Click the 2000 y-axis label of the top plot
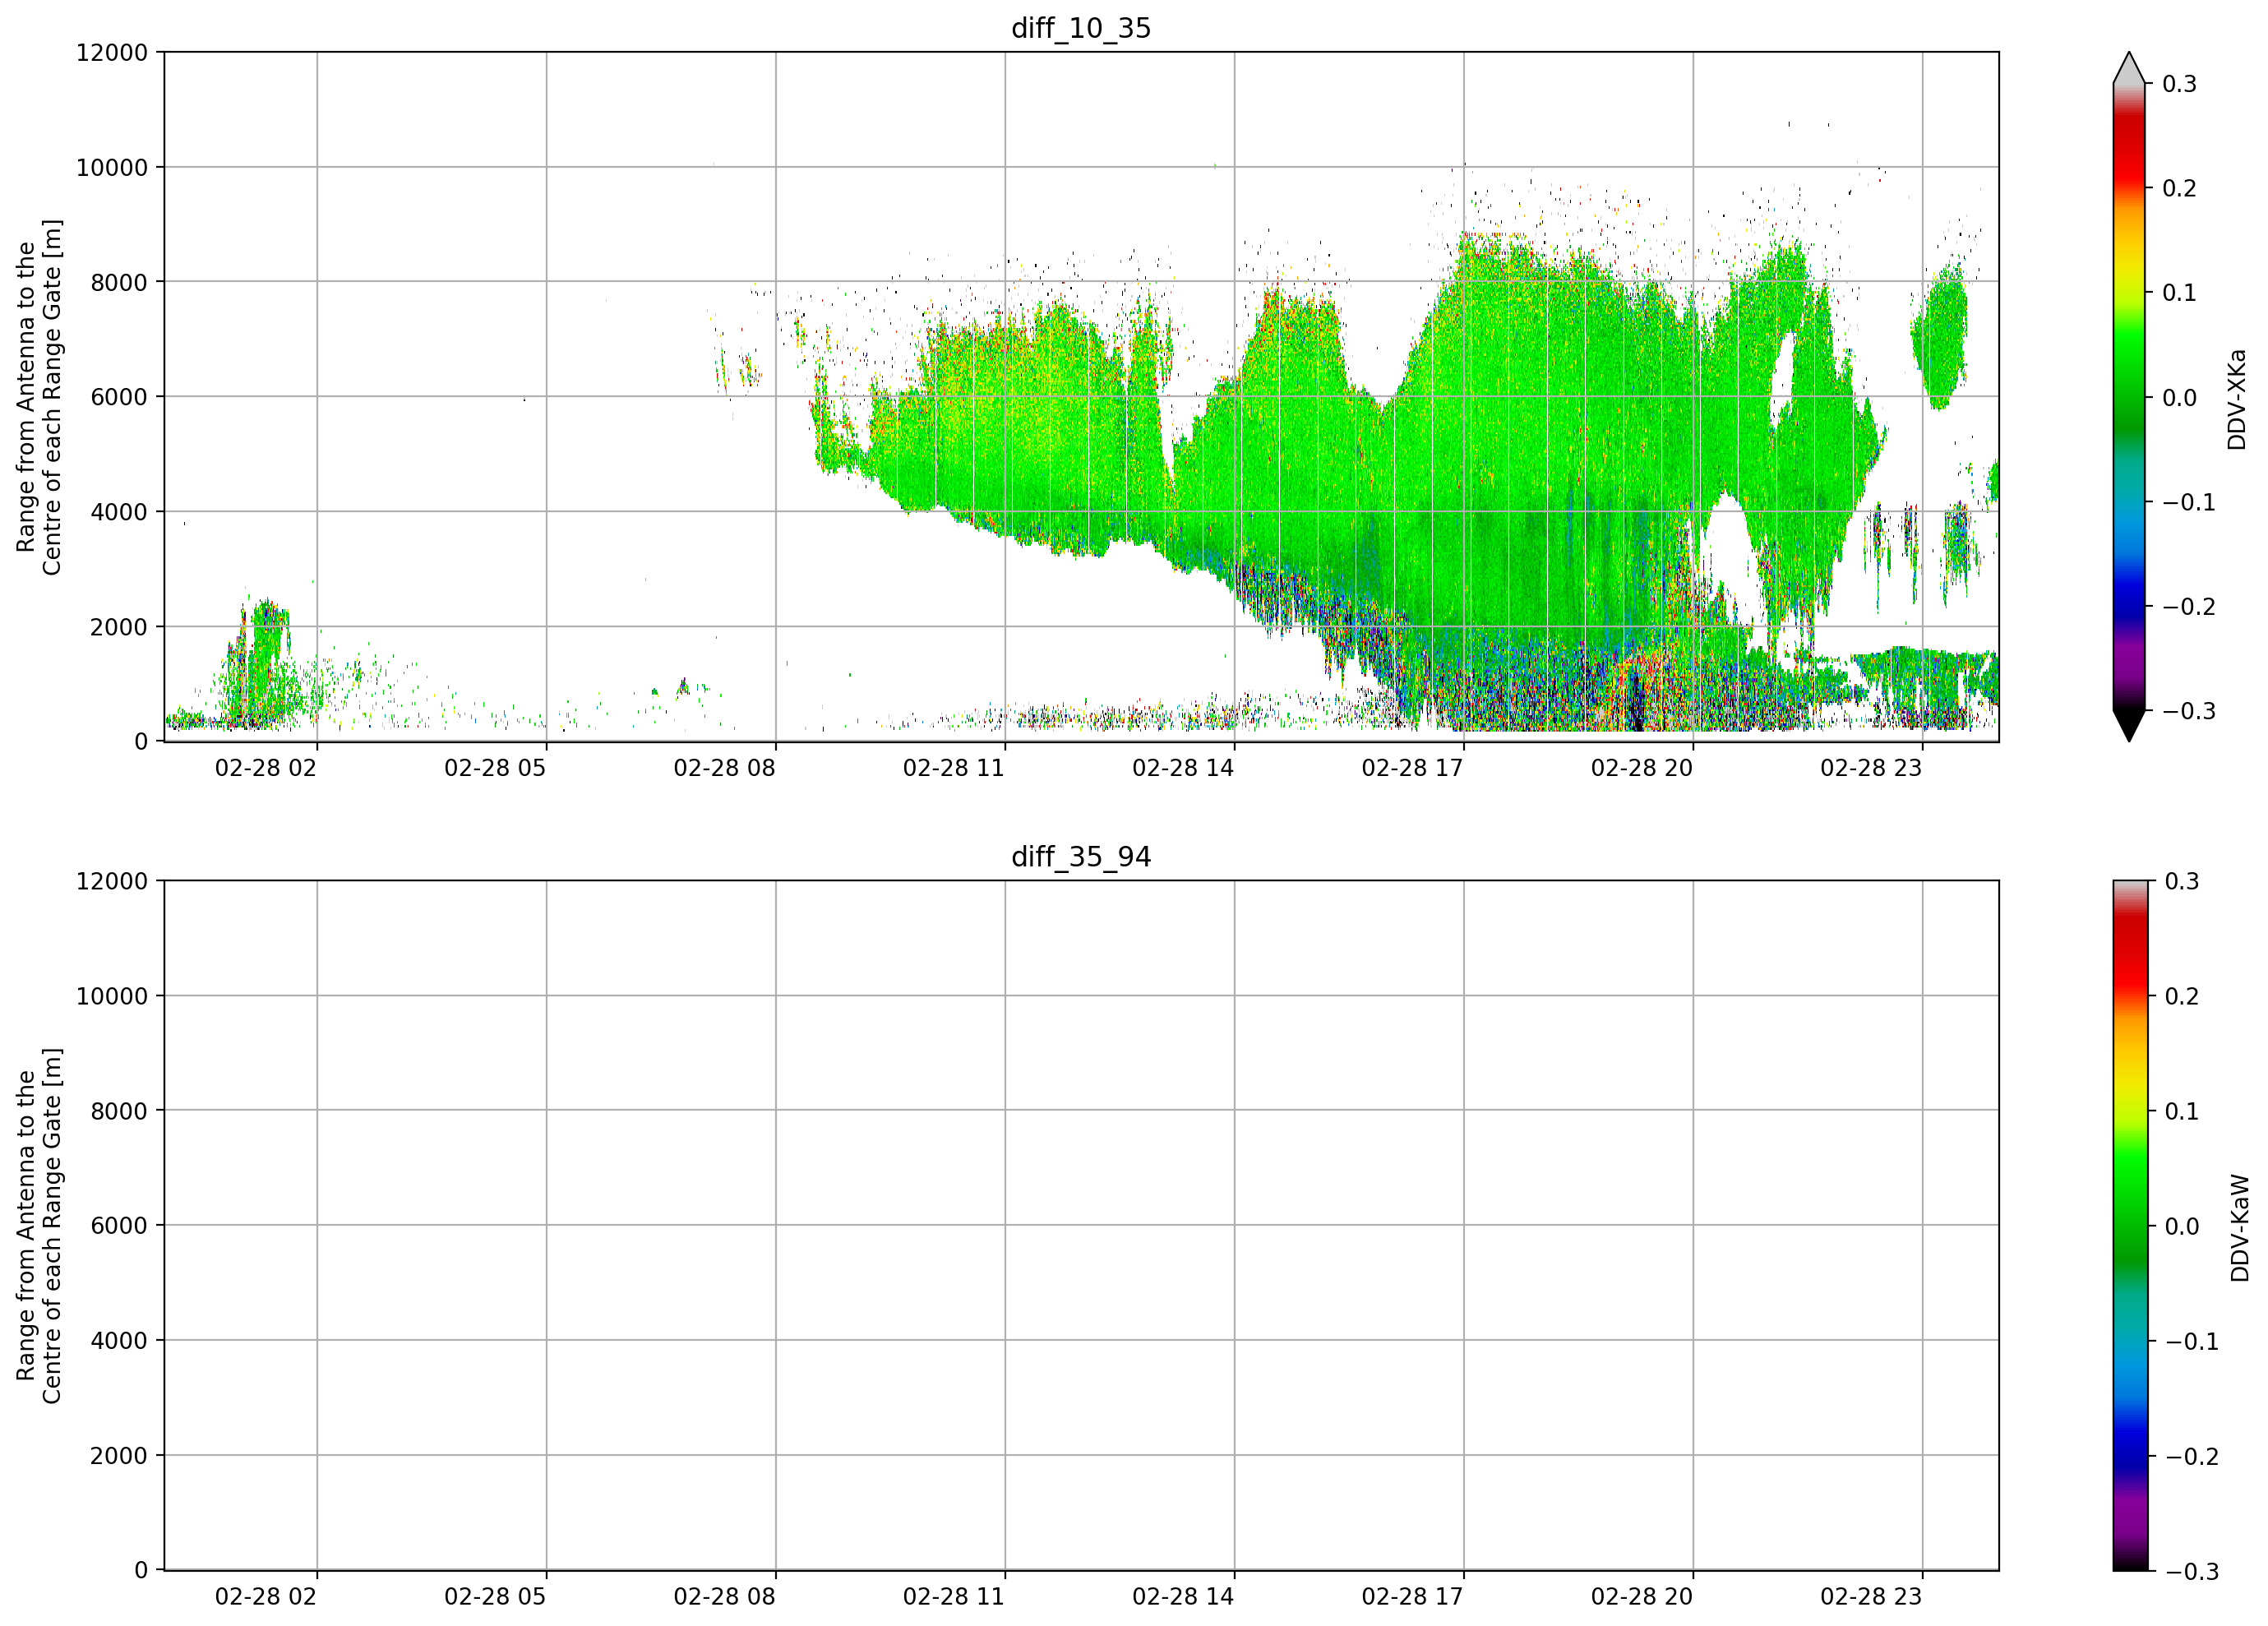The height and width of the screenshot is (1626, 2268). click(119, 627)
